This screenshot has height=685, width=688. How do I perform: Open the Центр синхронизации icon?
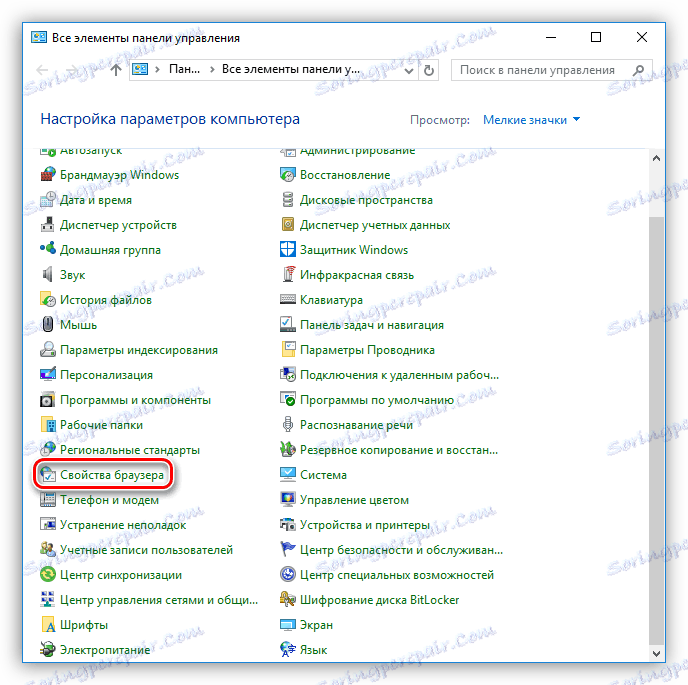point(48,574)
